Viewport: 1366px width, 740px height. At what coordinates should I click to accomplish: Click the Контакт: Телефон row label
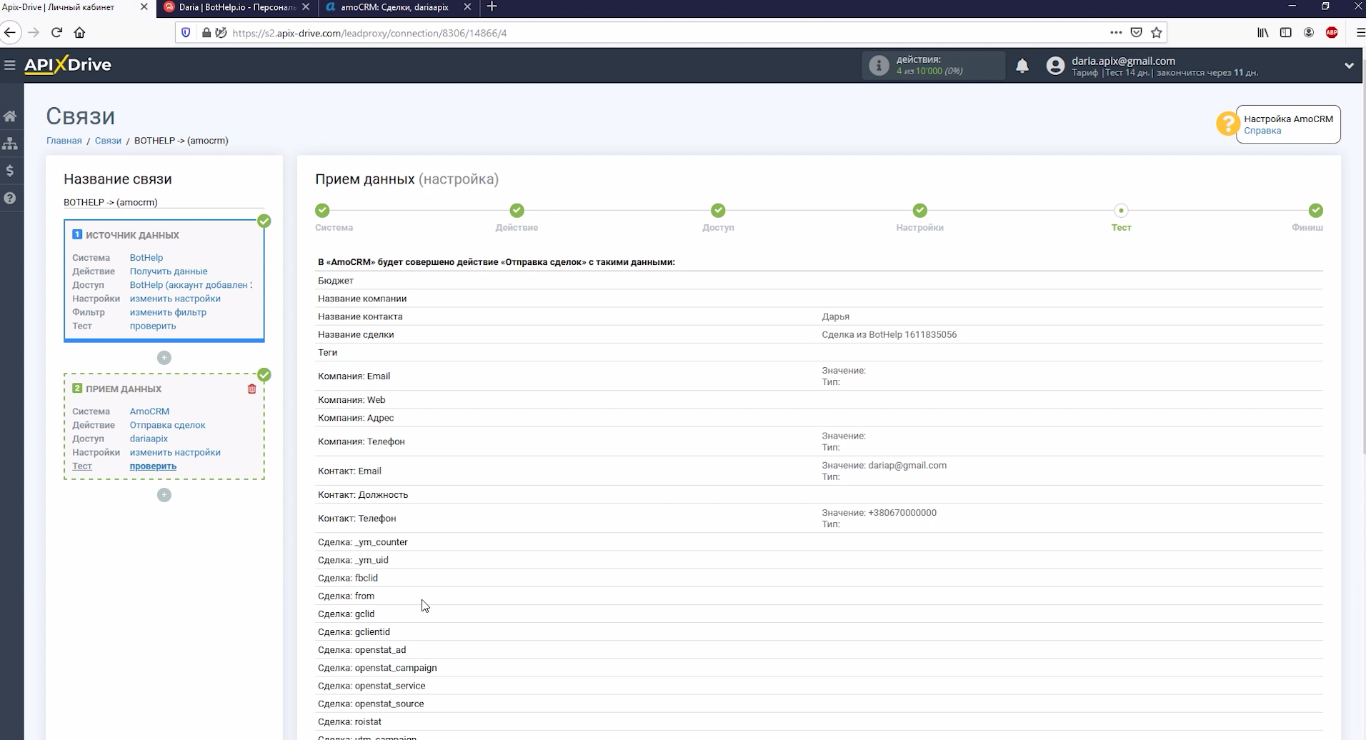(x=357, y=519)
